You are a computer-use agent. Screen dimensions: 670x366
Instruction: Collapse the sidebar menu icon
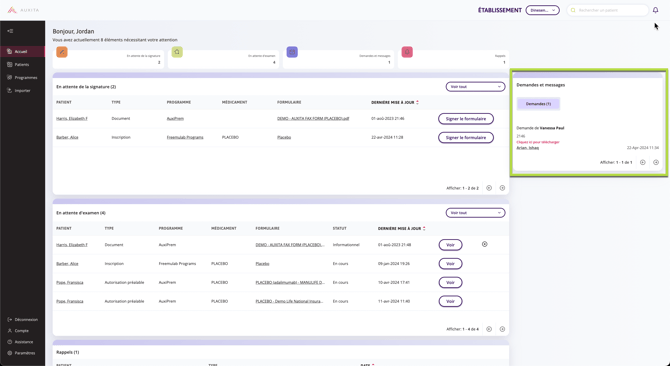(10, 31)
